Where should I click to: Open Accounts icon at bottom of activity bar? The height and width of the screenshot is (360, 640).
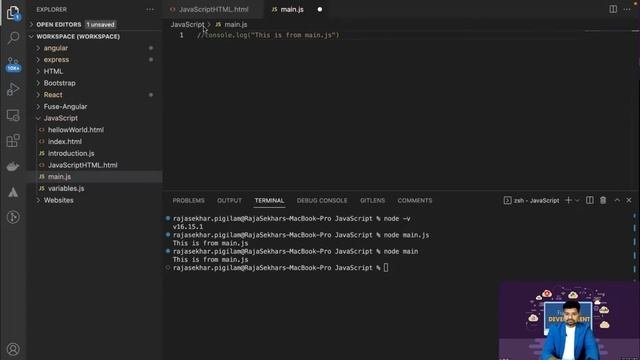(13, 349)
